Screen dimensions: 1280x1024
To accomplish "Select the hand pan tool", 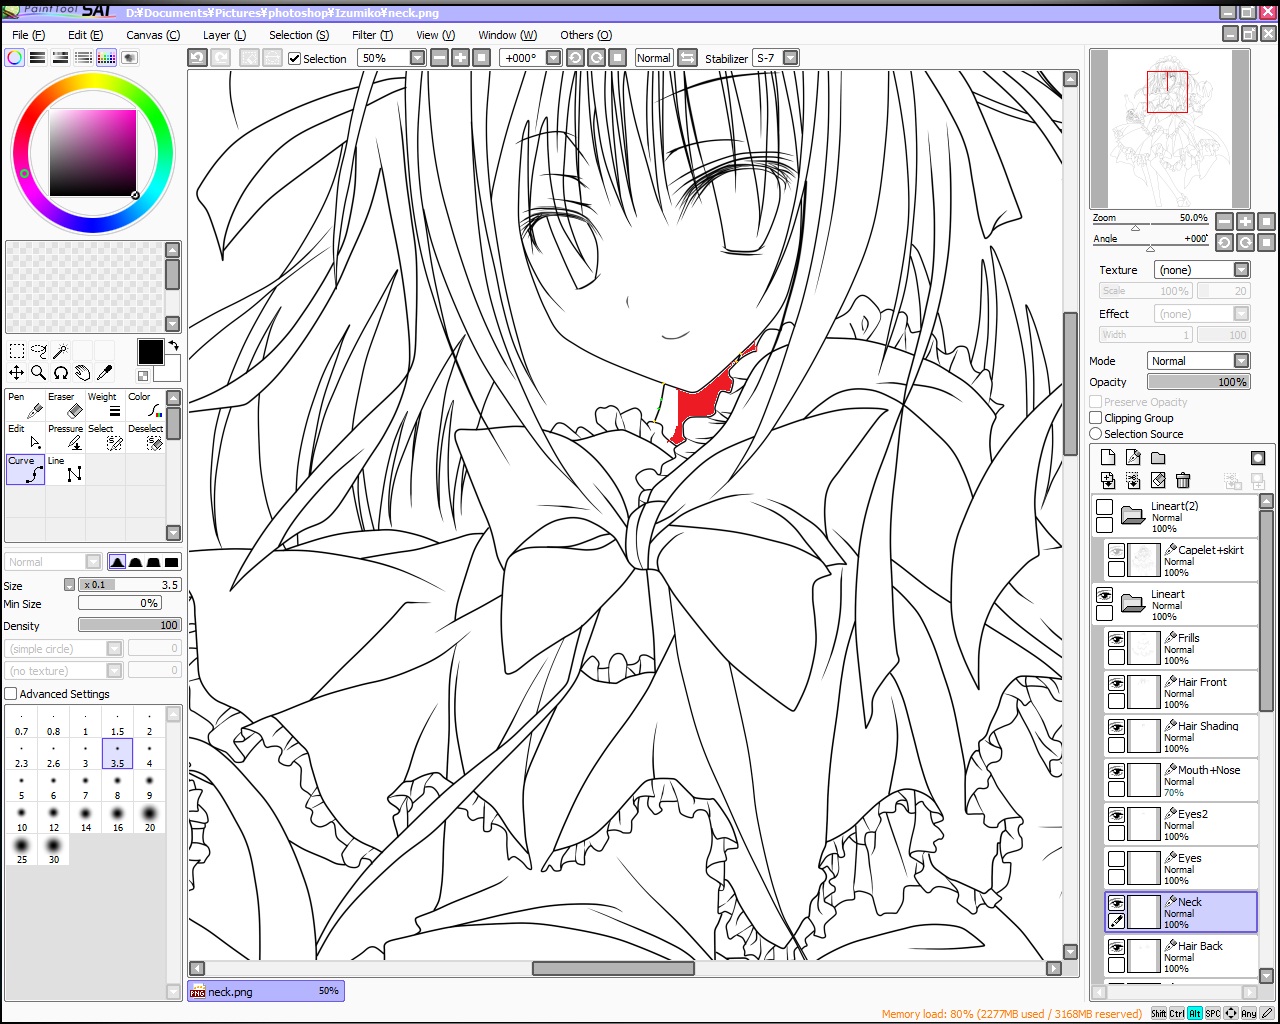I will (83, 373).
